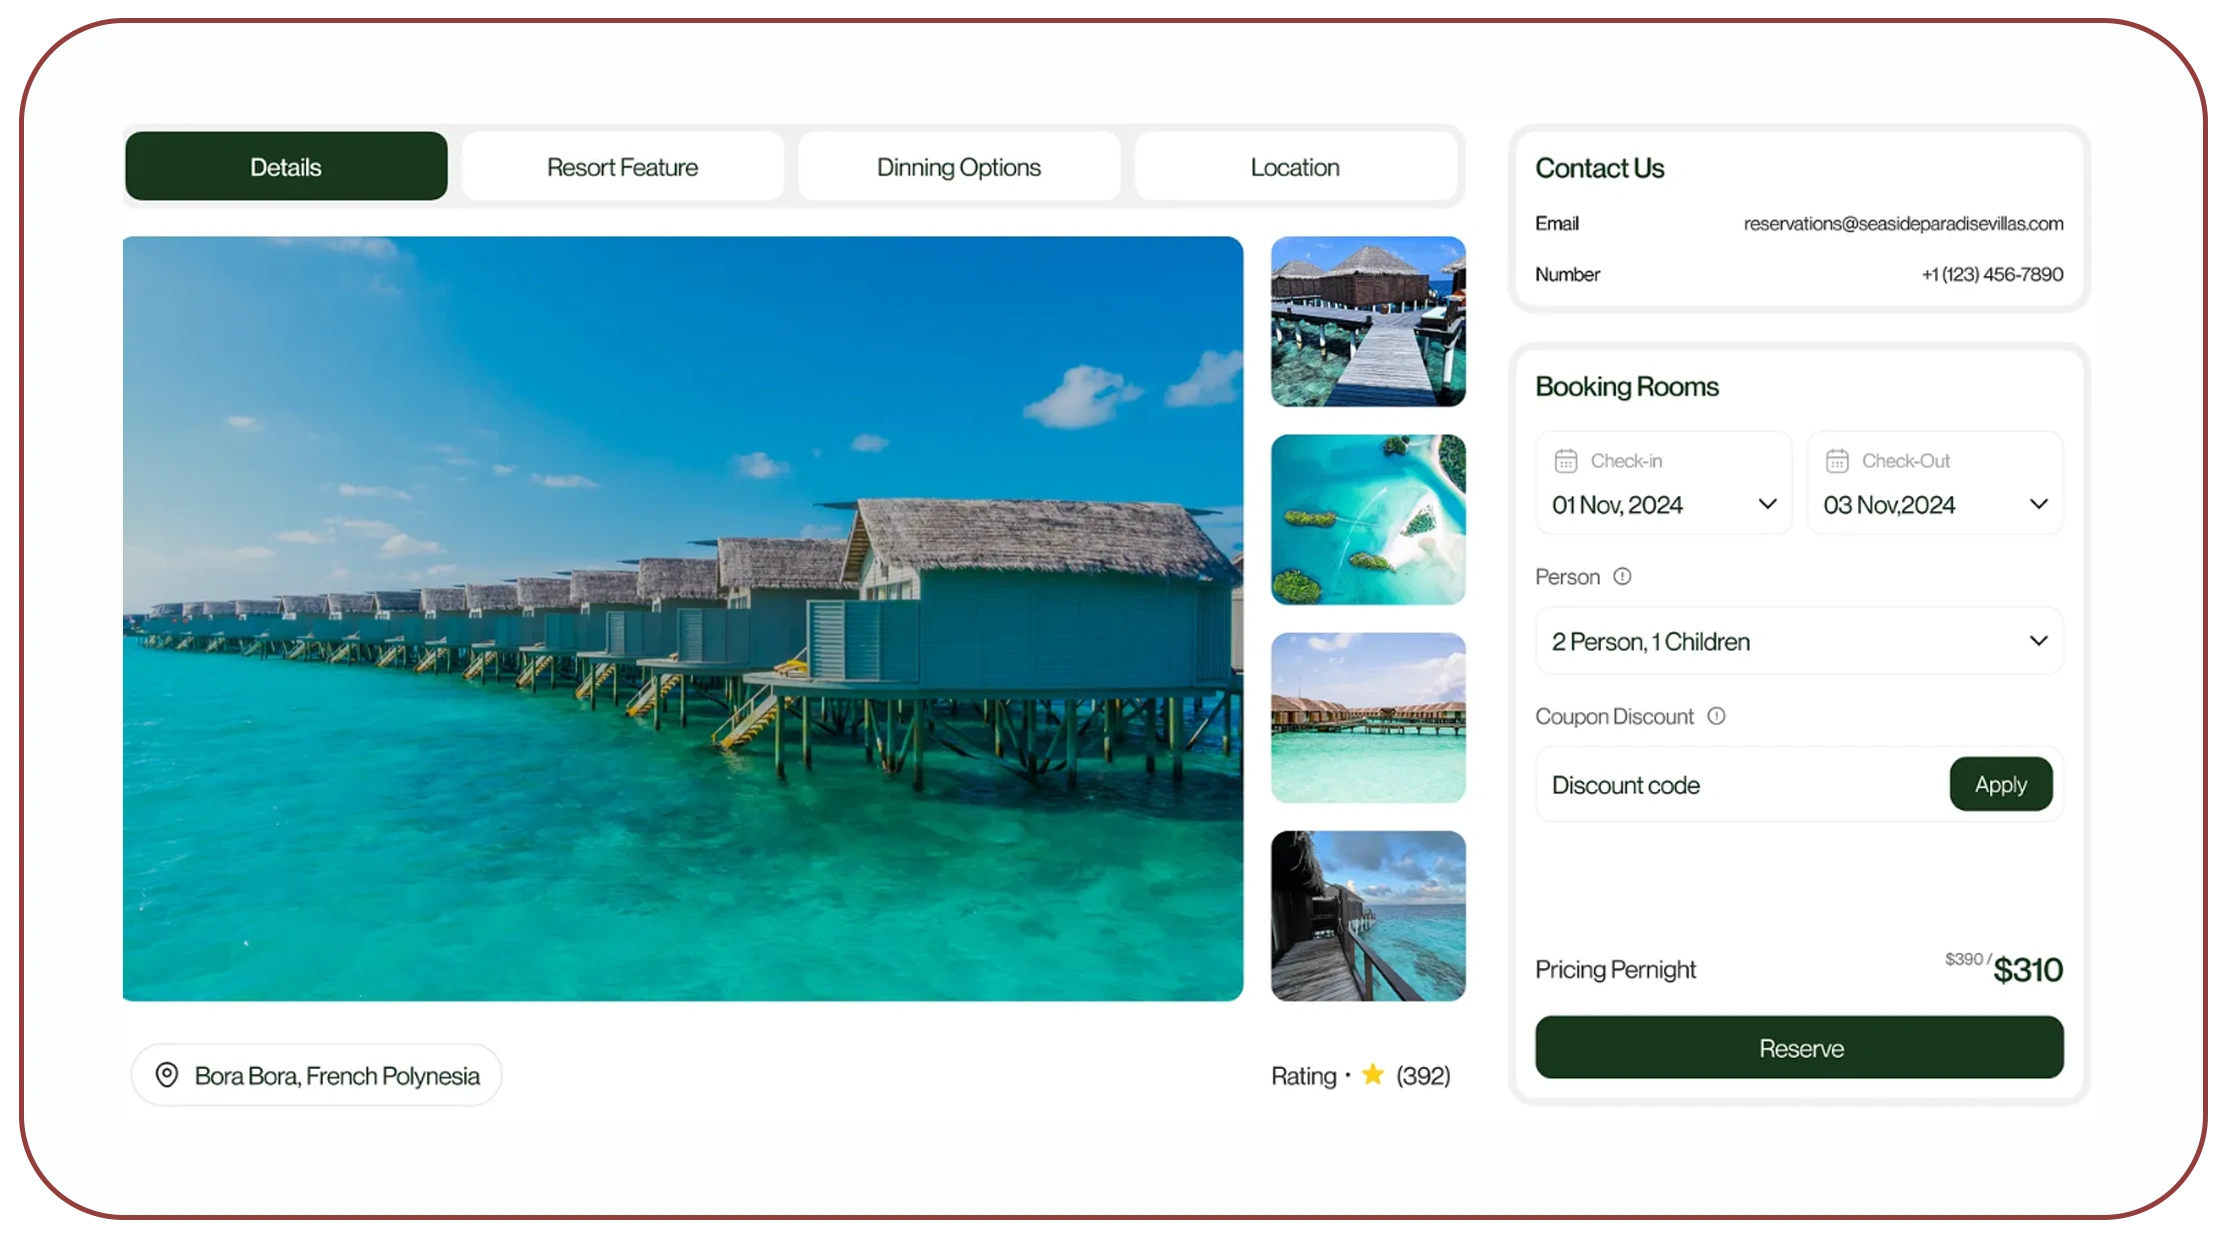View the aerial lagoon thumbnail
This screenshot has height=1240, width=2223.
1368,520
